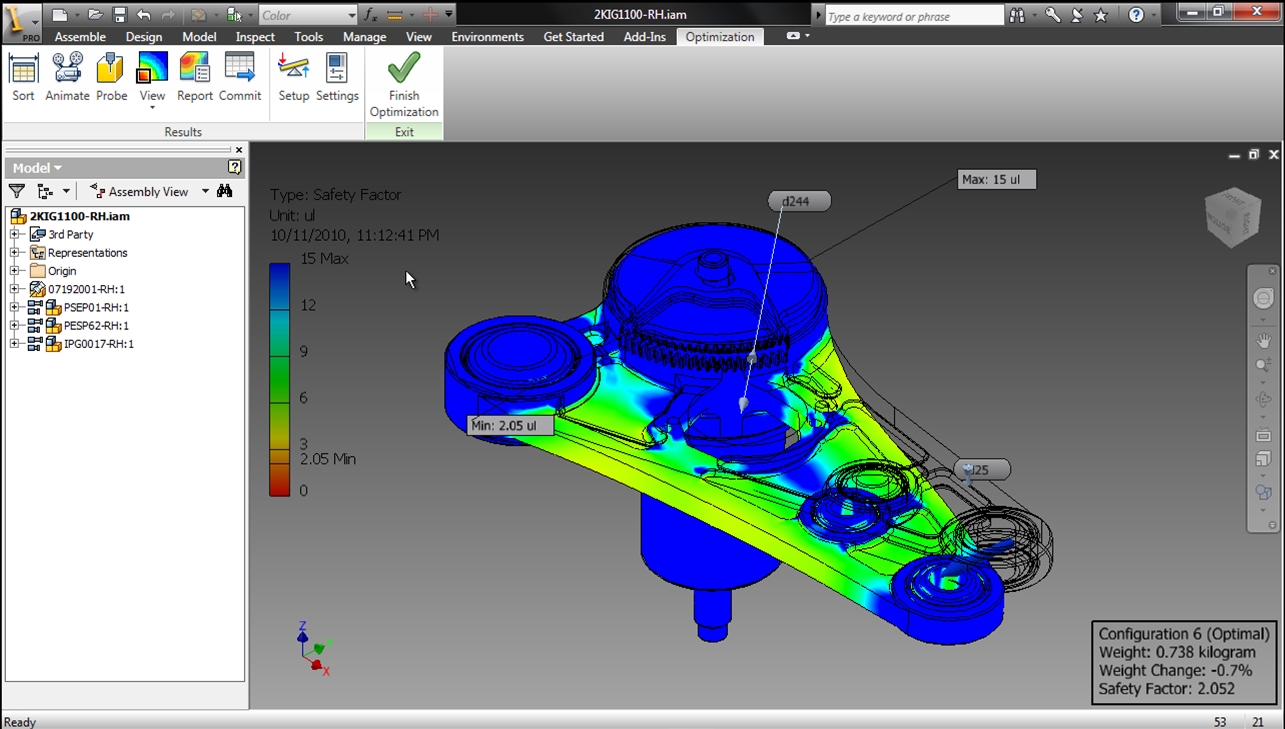The height and width of the screenshot is (729, 1285).
Task: Open the Environments tab
Action: (487, 37)
